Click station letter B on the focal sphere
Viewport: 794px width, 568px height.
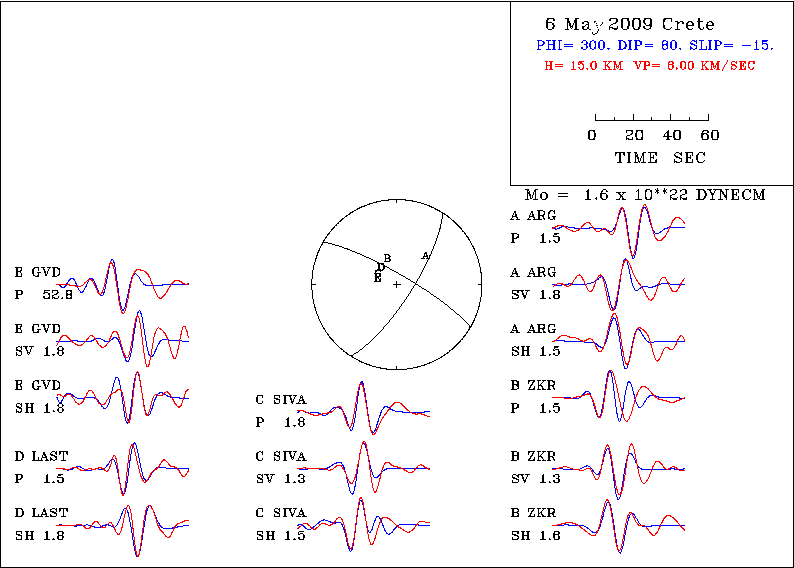pyautogui.click(x=387, y=258)
